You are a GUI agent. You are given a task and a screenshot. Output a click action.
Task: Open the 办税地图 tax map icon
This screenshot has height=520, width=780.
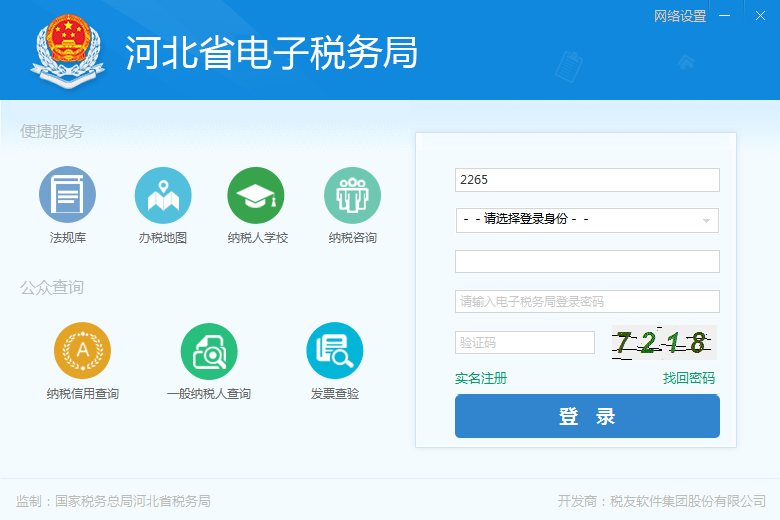[163, 194]
